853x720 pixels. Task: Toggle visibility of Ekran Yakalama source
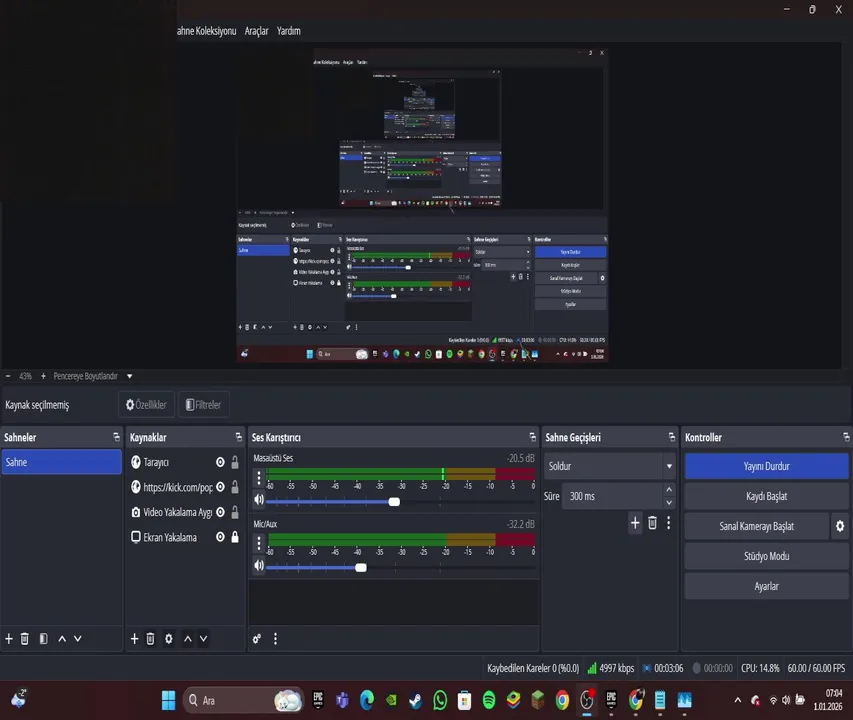tap(220, 537)
